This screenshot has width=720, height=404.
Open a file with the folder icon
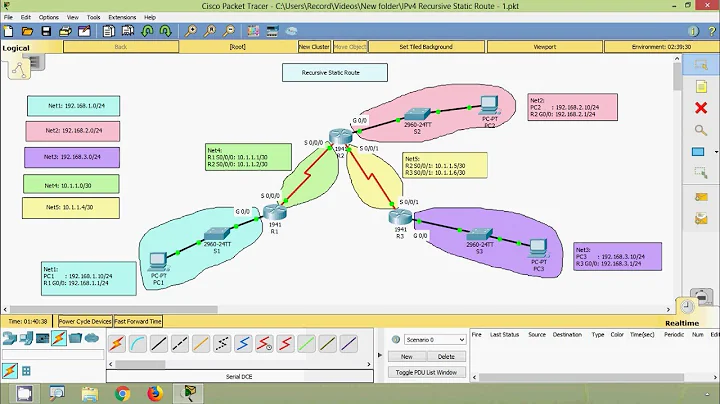point(27,31)
